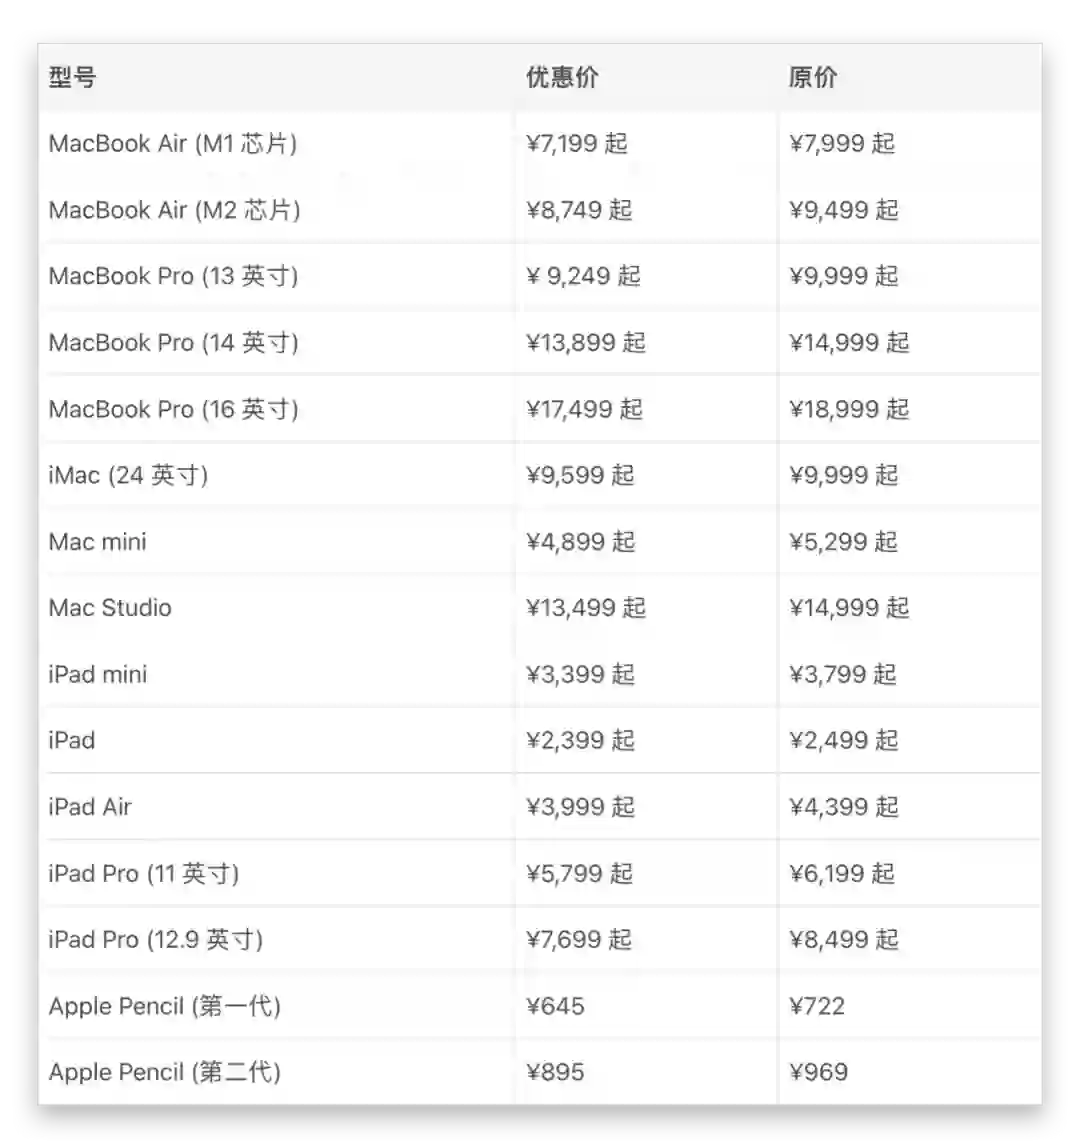Select the MacBook Pro (13 英寸) row label
The image size is (1080, 1147).
coord(173,276)
